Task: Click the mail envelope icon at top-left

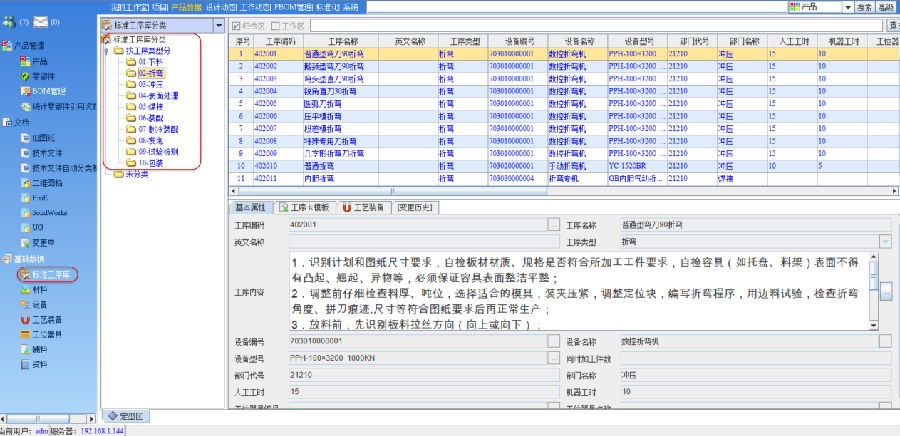Action: tap(40, 21)
